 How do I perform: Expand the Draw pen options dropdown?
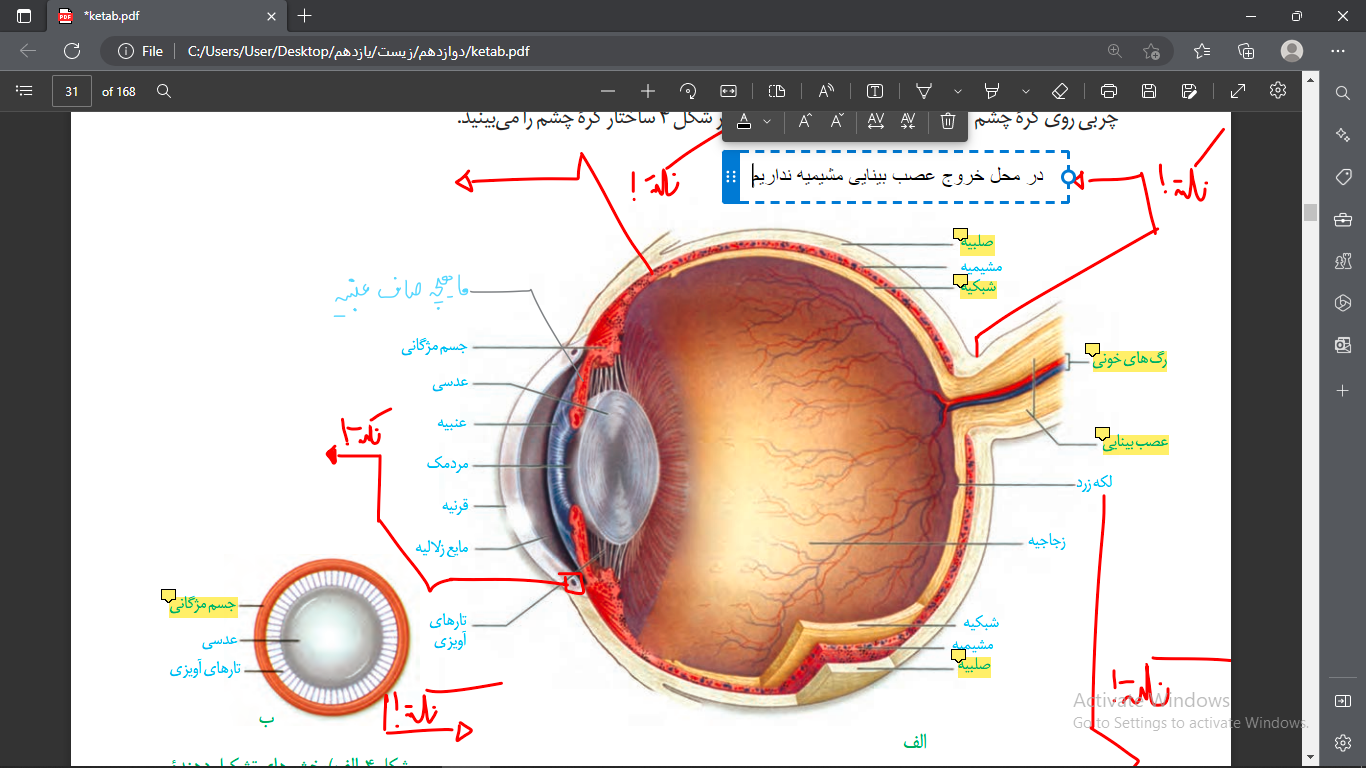click(x=958, y=91)
